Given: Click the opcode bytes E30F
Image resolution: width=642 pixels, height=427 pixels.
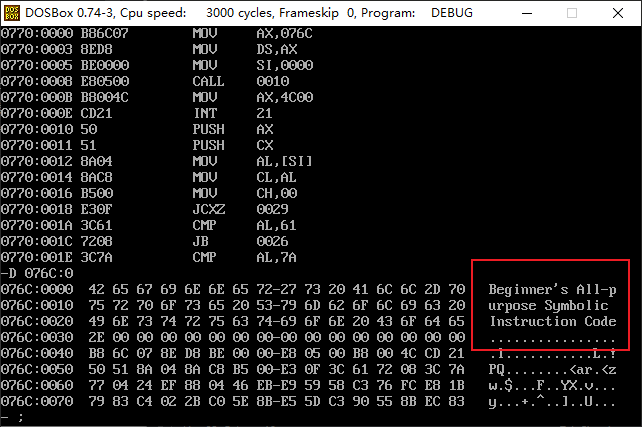Looking at the screenshot, I should (x=97, y=209).
